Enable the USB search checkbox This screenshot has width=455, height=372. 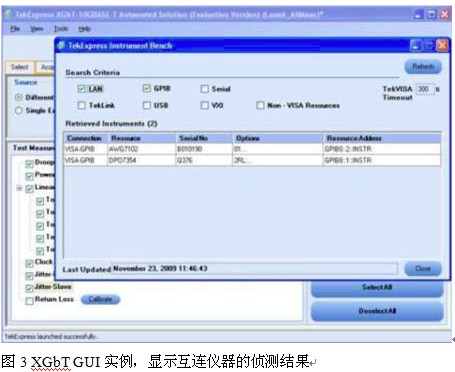click(x=147, y=105)
